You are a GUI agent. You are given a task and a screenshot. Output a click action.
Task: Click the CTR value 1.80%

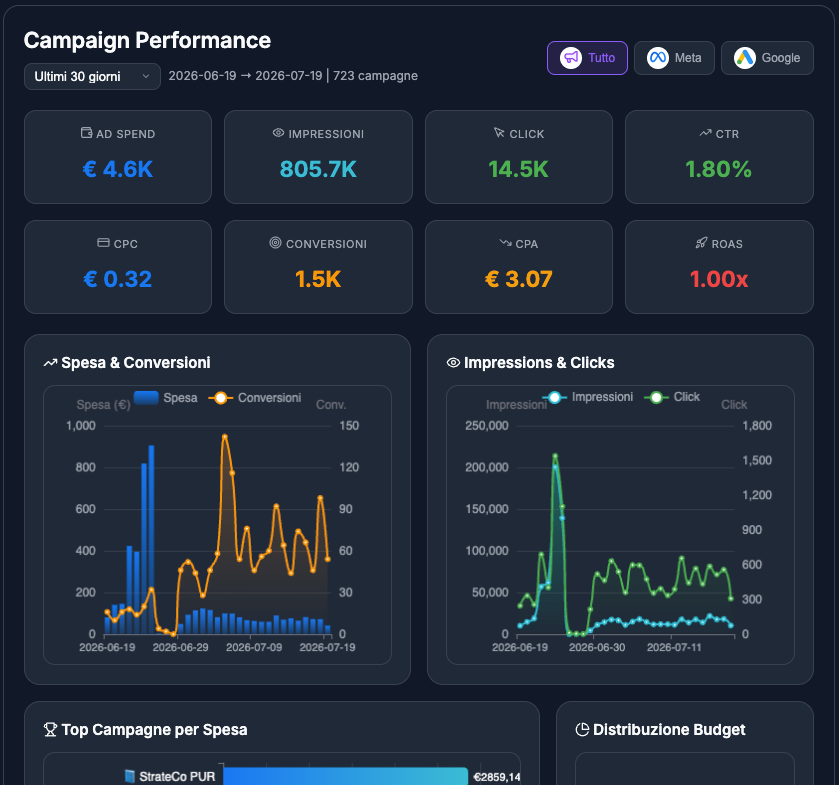[719, 170]
